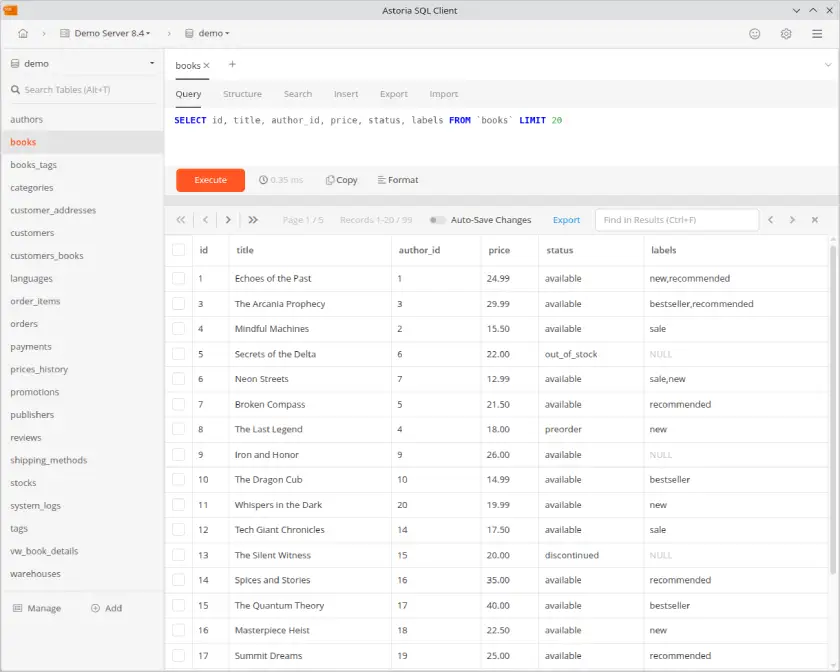Viewport: 840px width, 672px height.
Task: Open the Import tab
Action: pos(444,94)
